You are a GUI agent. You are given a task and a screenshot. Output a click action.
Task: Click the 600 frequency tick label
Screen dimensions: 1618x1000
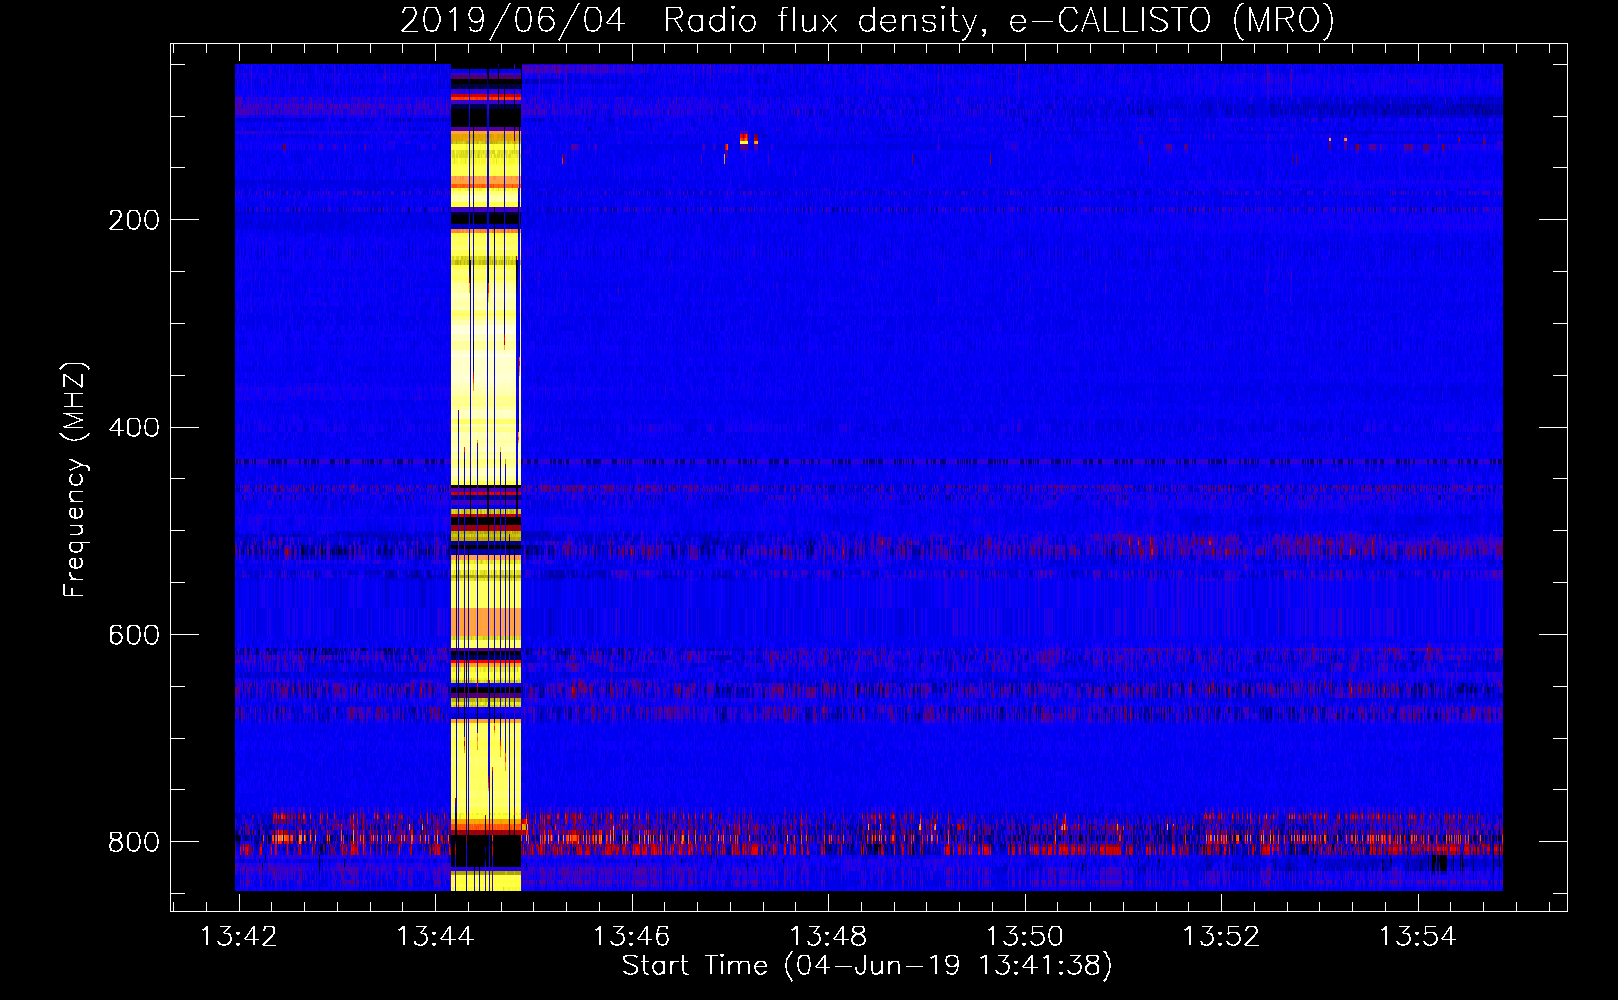click(x=134, y=636)
